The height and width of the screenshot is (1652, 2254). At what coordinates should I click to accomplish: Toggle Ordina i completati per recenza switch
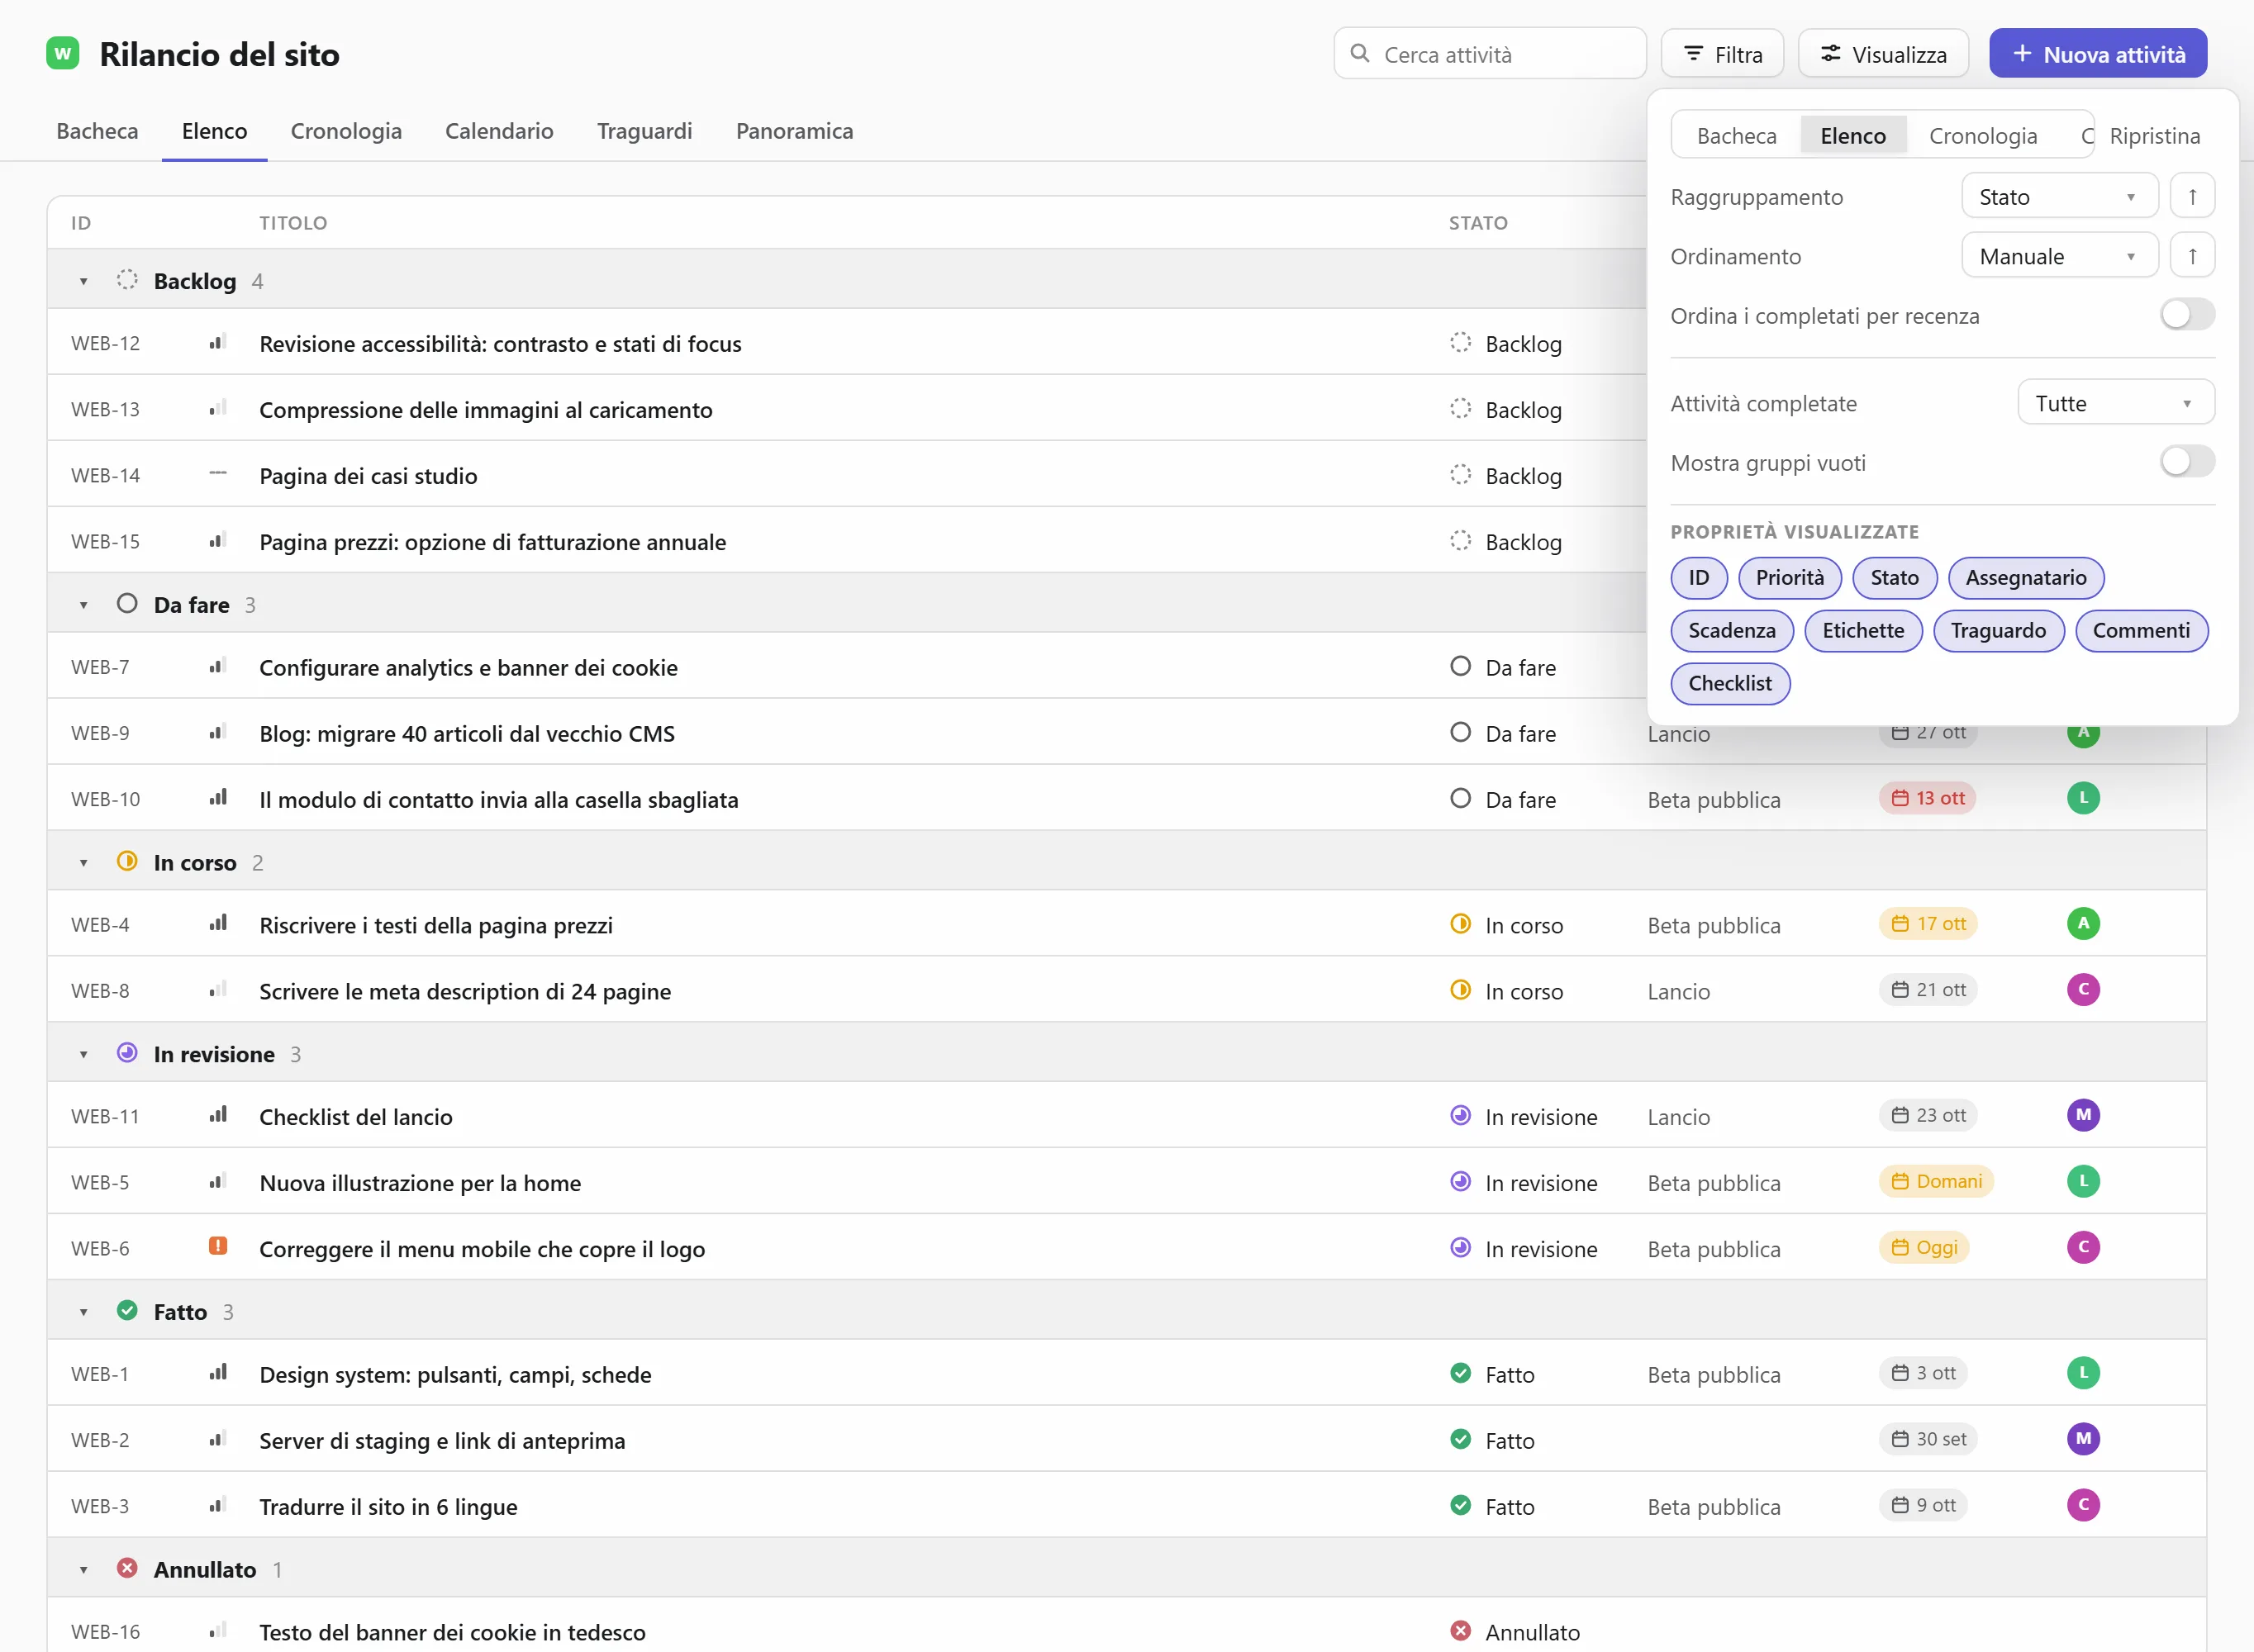[2187, 315]
